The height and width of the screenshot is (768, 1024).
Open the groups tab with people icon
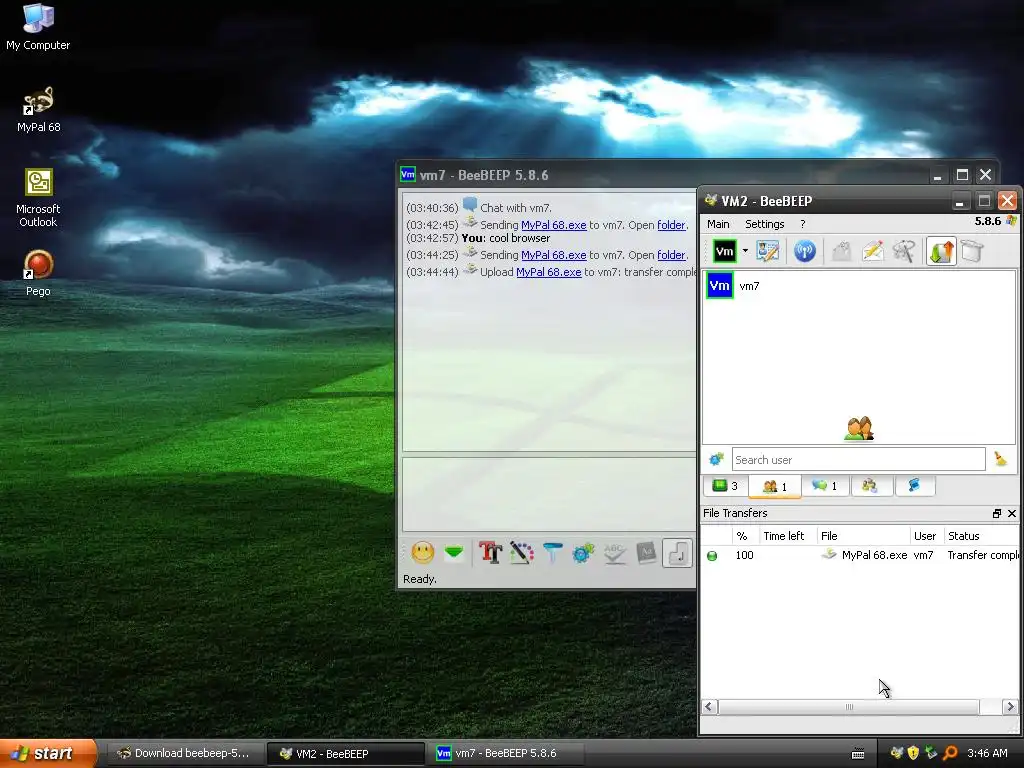point(870,486)
